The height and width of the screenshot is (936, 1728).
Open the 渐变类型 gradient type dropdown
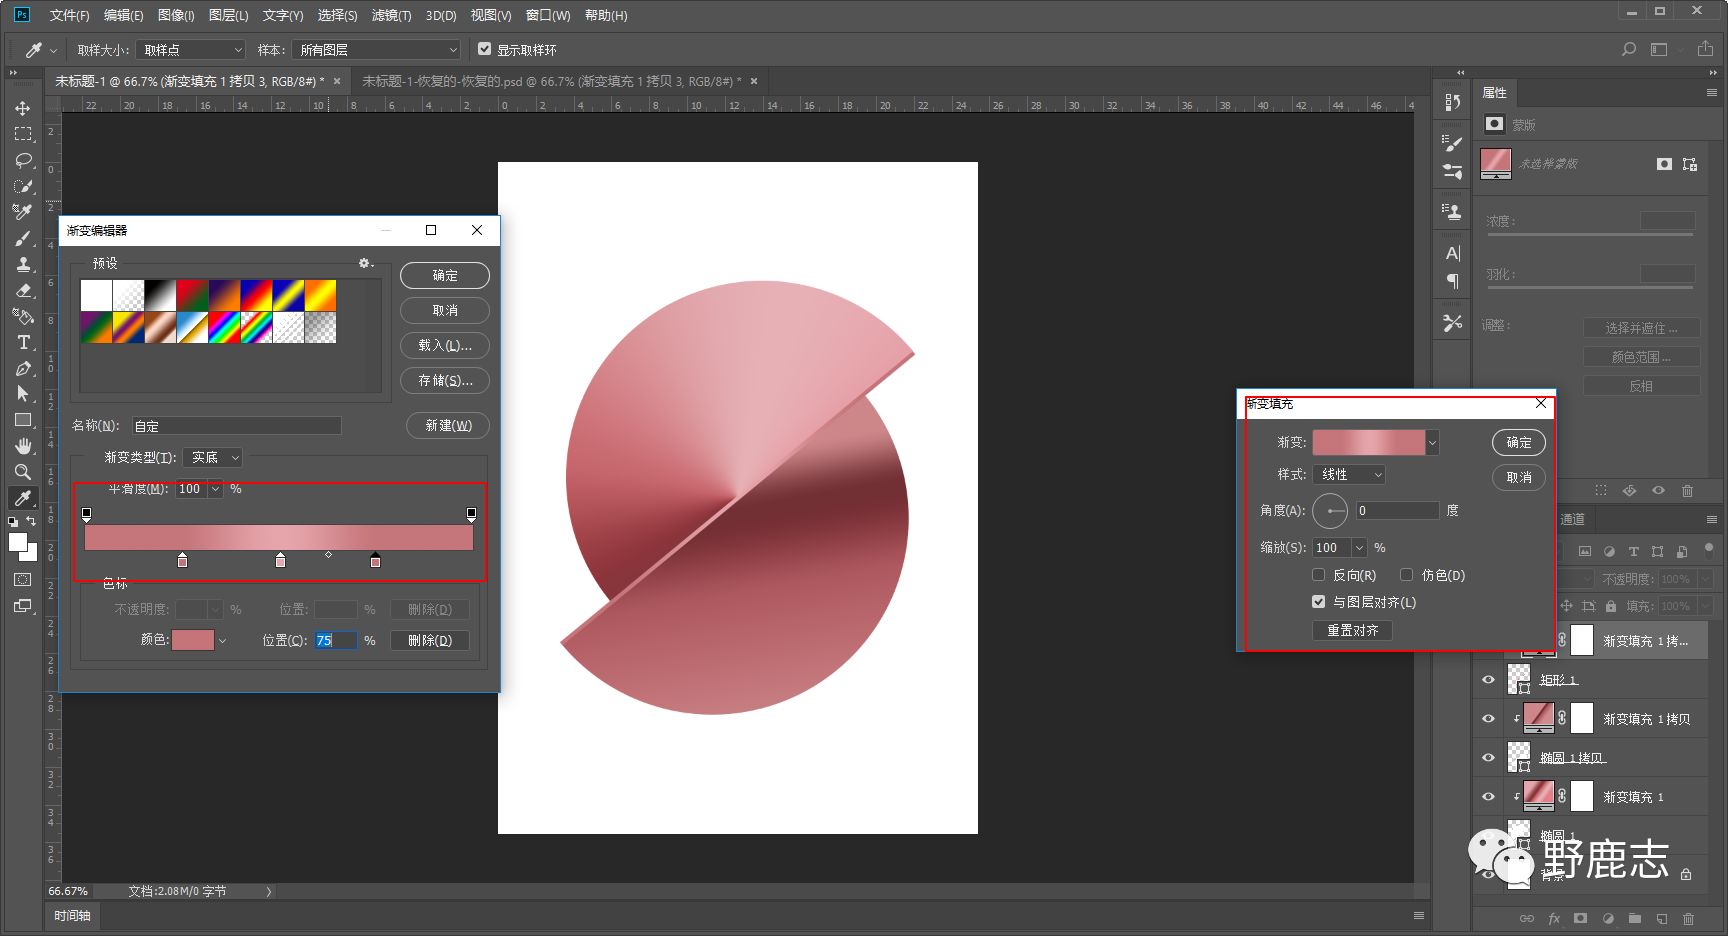(x=212, y=457)
